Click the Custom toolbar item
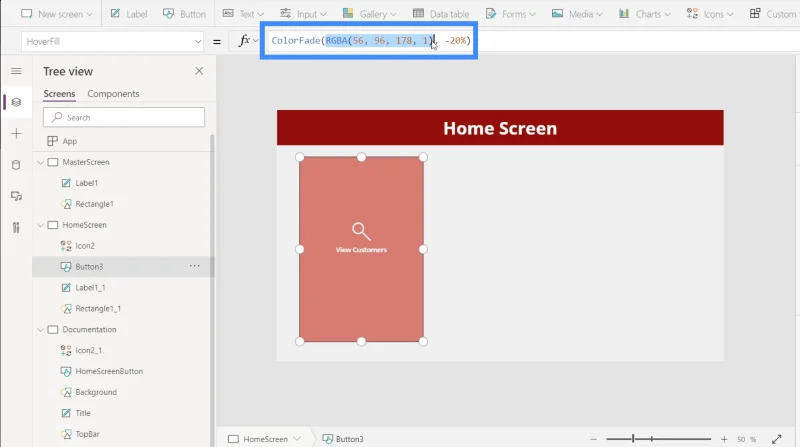The height and width of the screenshot is (447, 800). [x=772, y=14]
